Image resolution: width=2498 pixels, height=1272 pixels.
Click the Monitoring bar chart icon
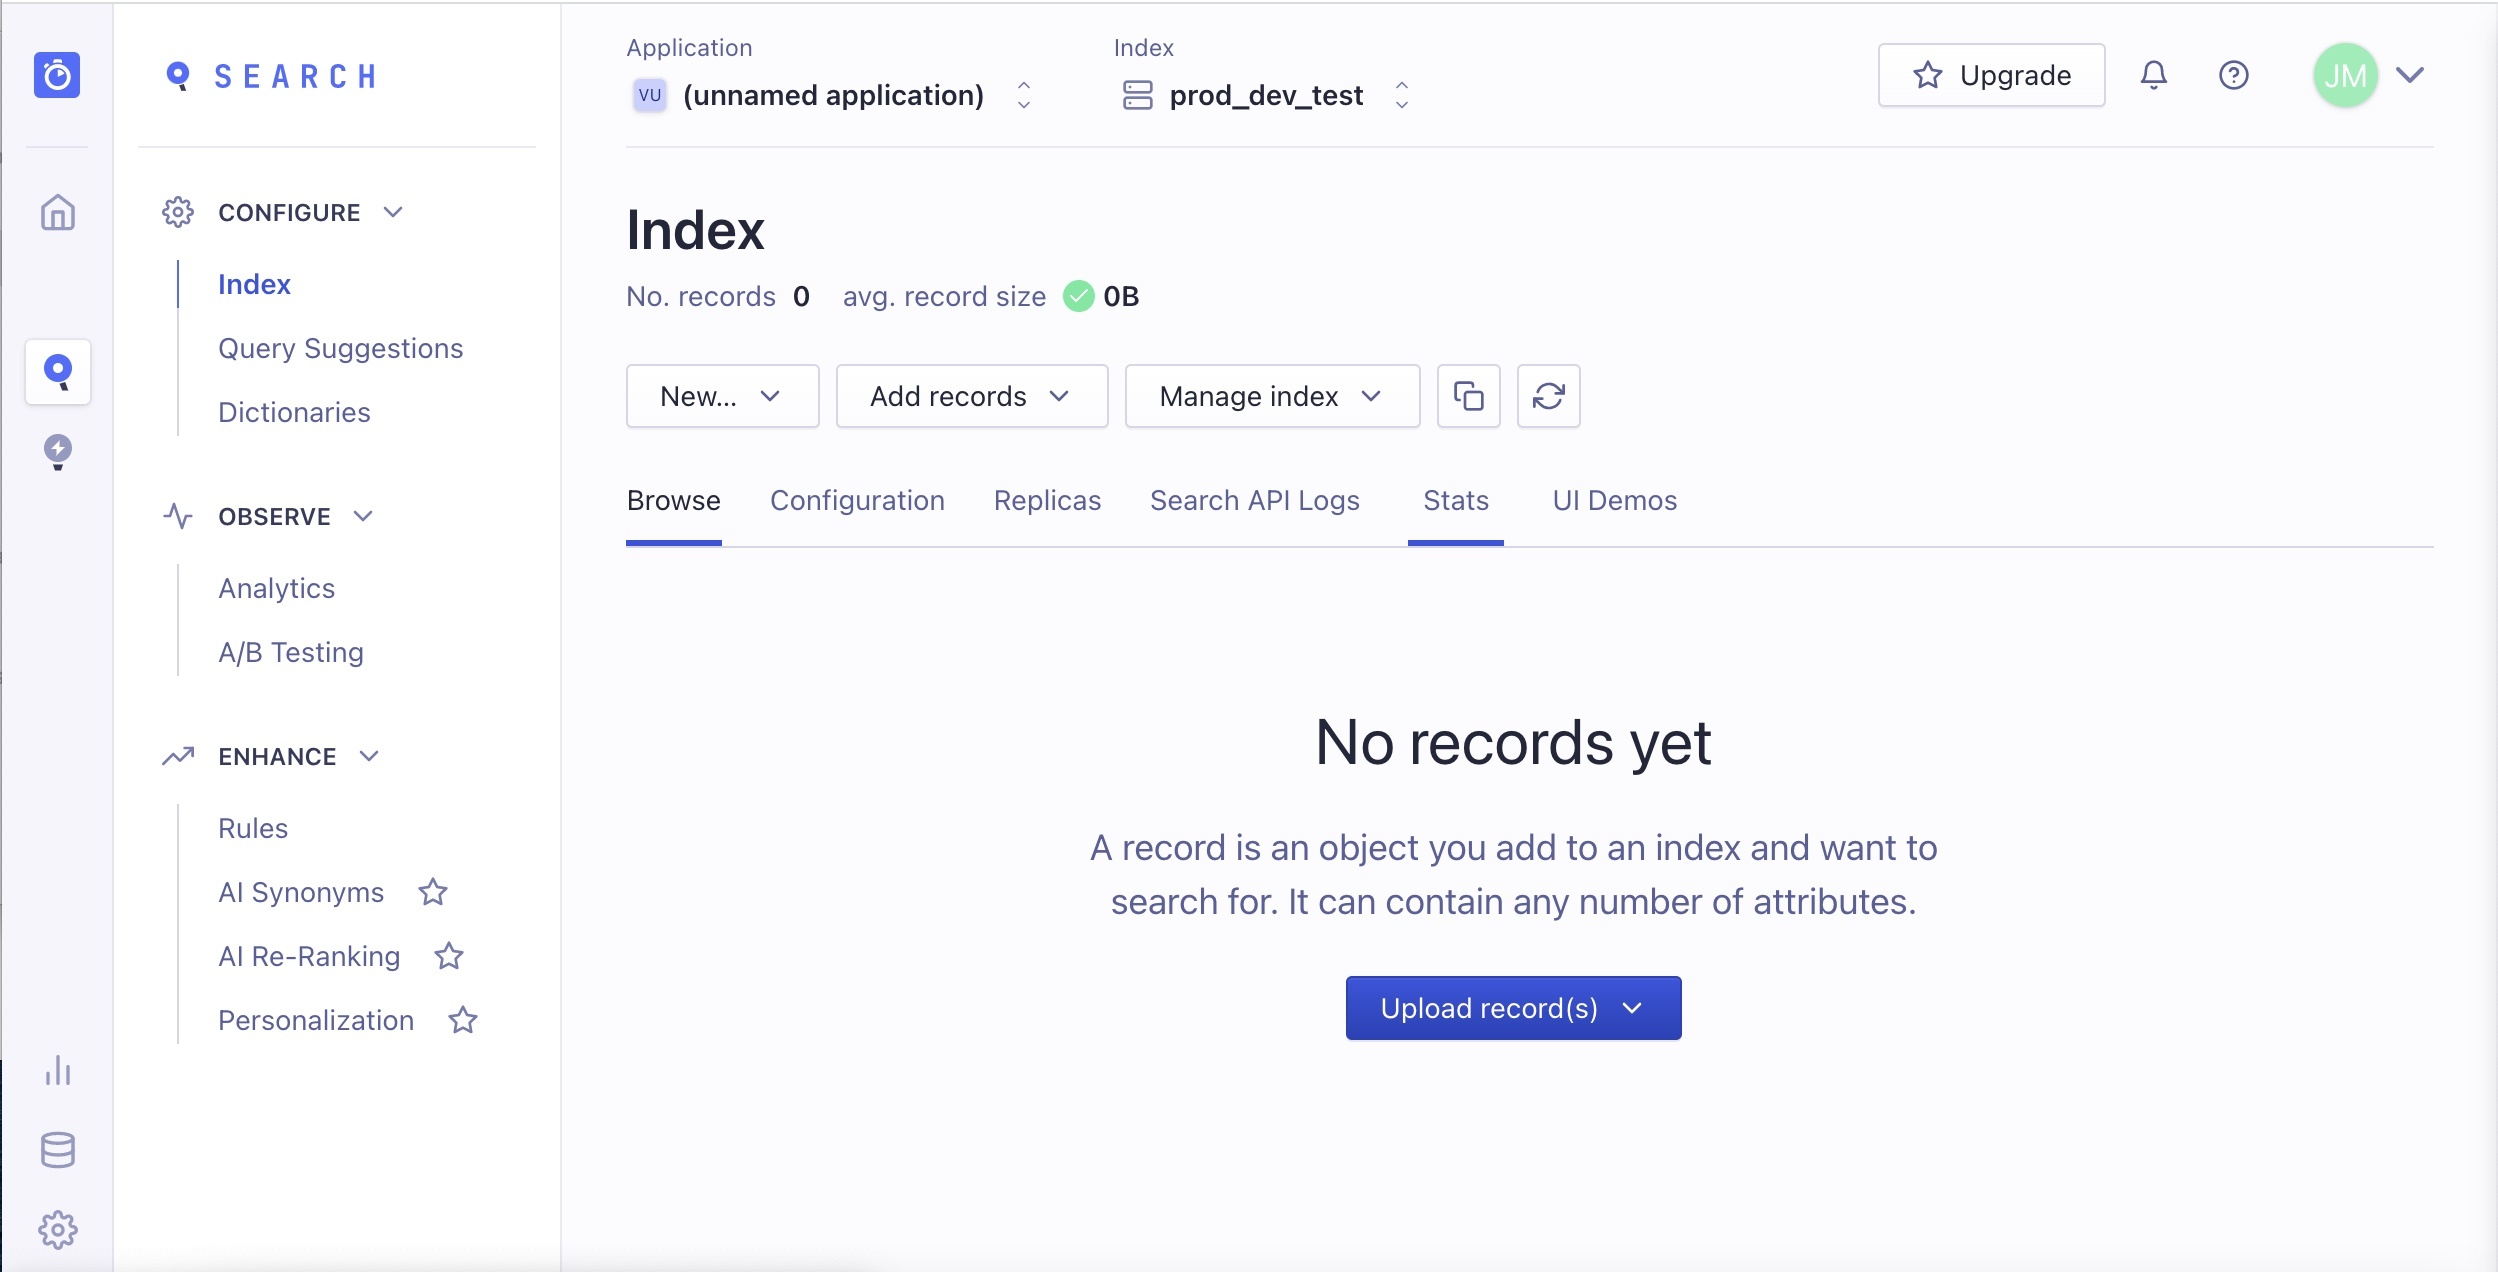click(x=57, y=1071)
